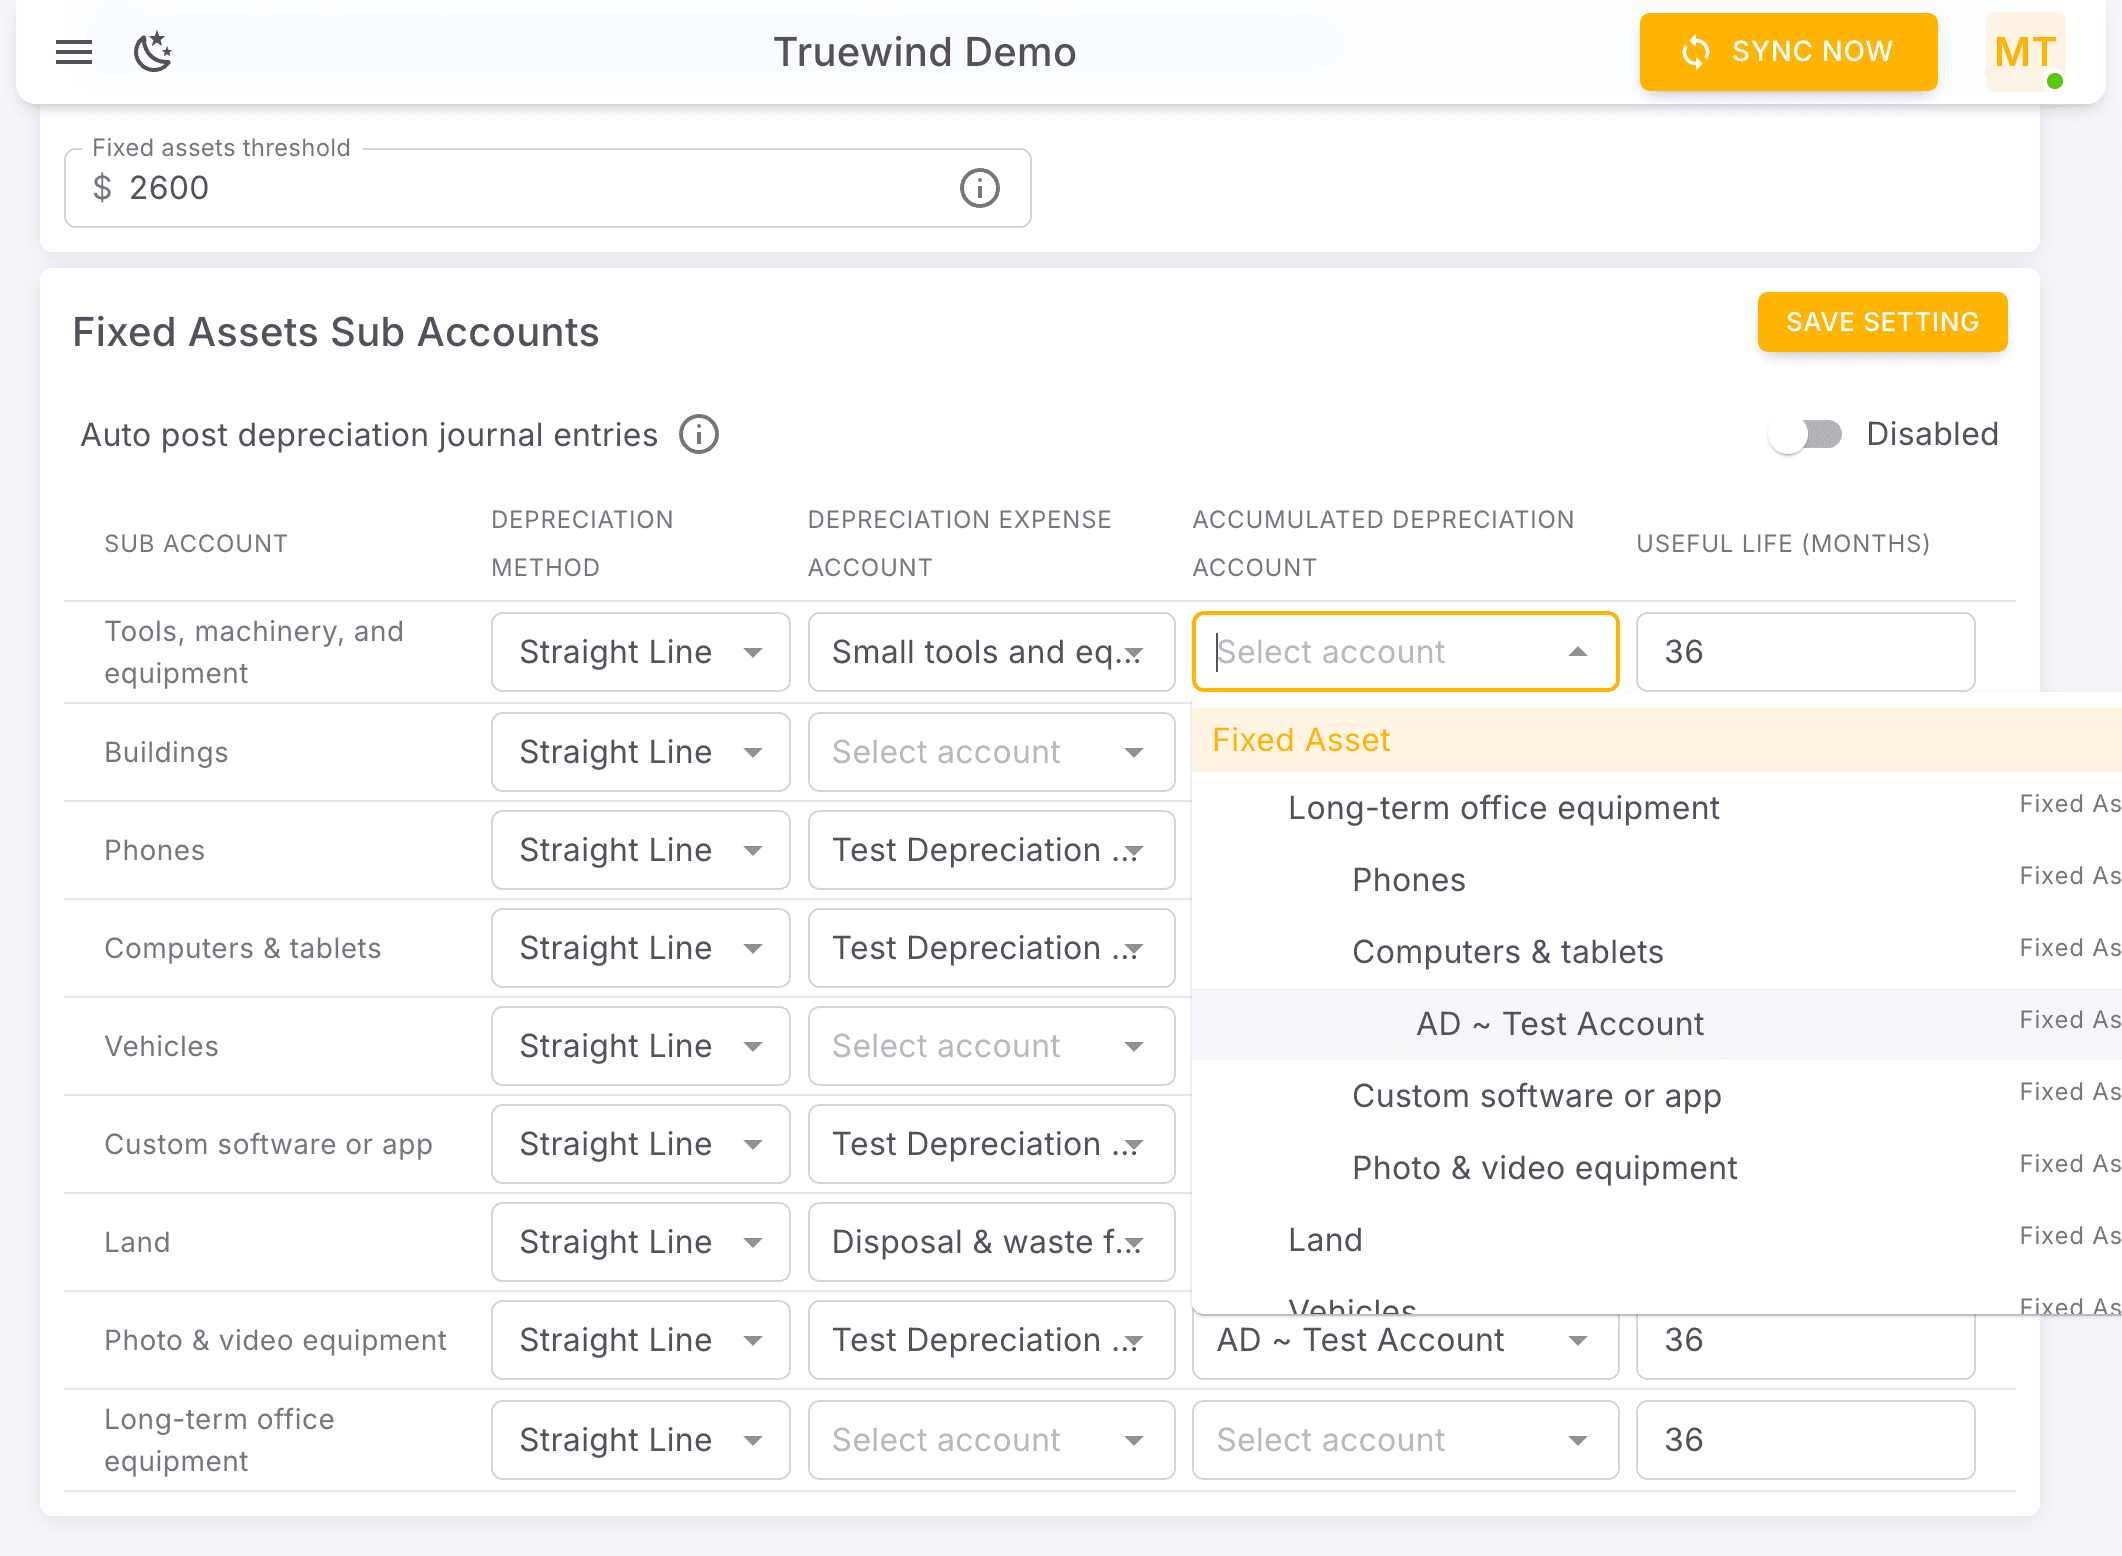Click the SAVE SETTING button
This screenshot has height=1556, width=2122.
pyautogui.click(x=1882, y=322)
